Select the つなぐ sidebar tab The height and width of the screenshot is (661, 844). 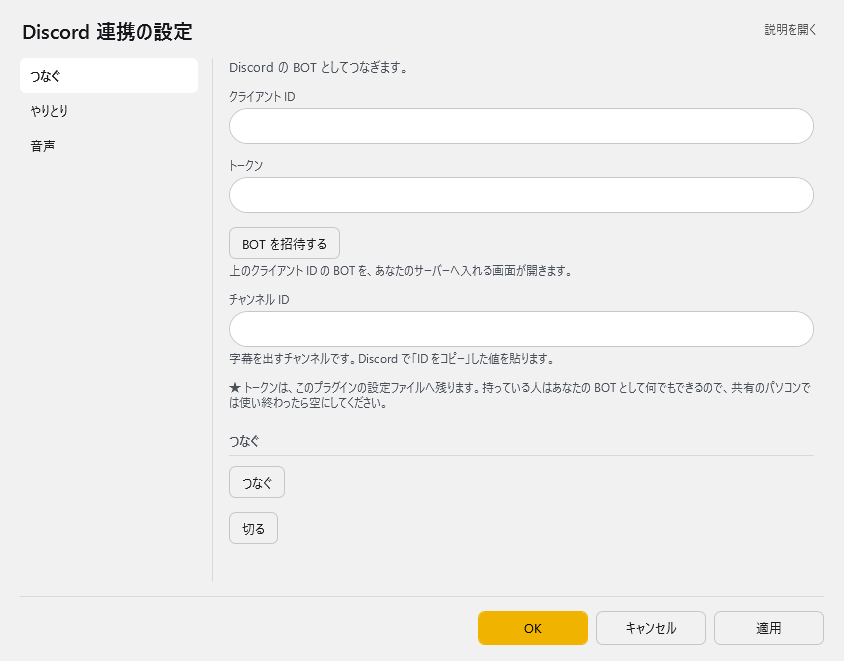[109, 76]
